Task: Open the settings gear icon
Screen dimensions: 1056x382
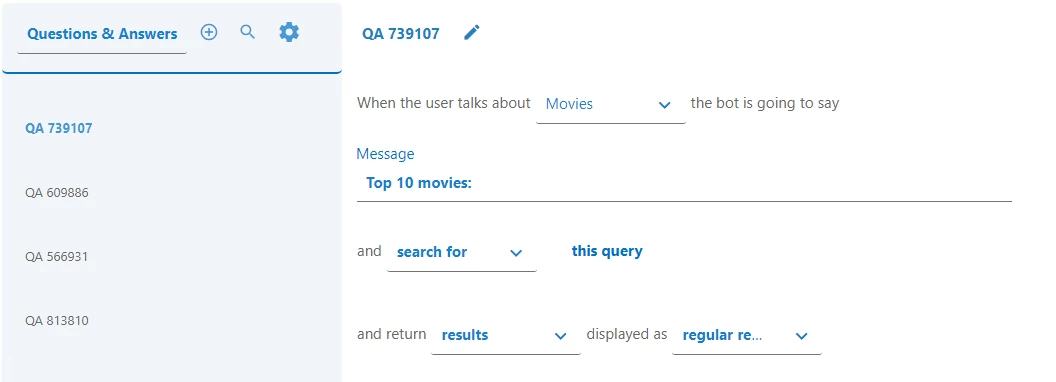Action: pyautogui.click(x=289, y=32)
